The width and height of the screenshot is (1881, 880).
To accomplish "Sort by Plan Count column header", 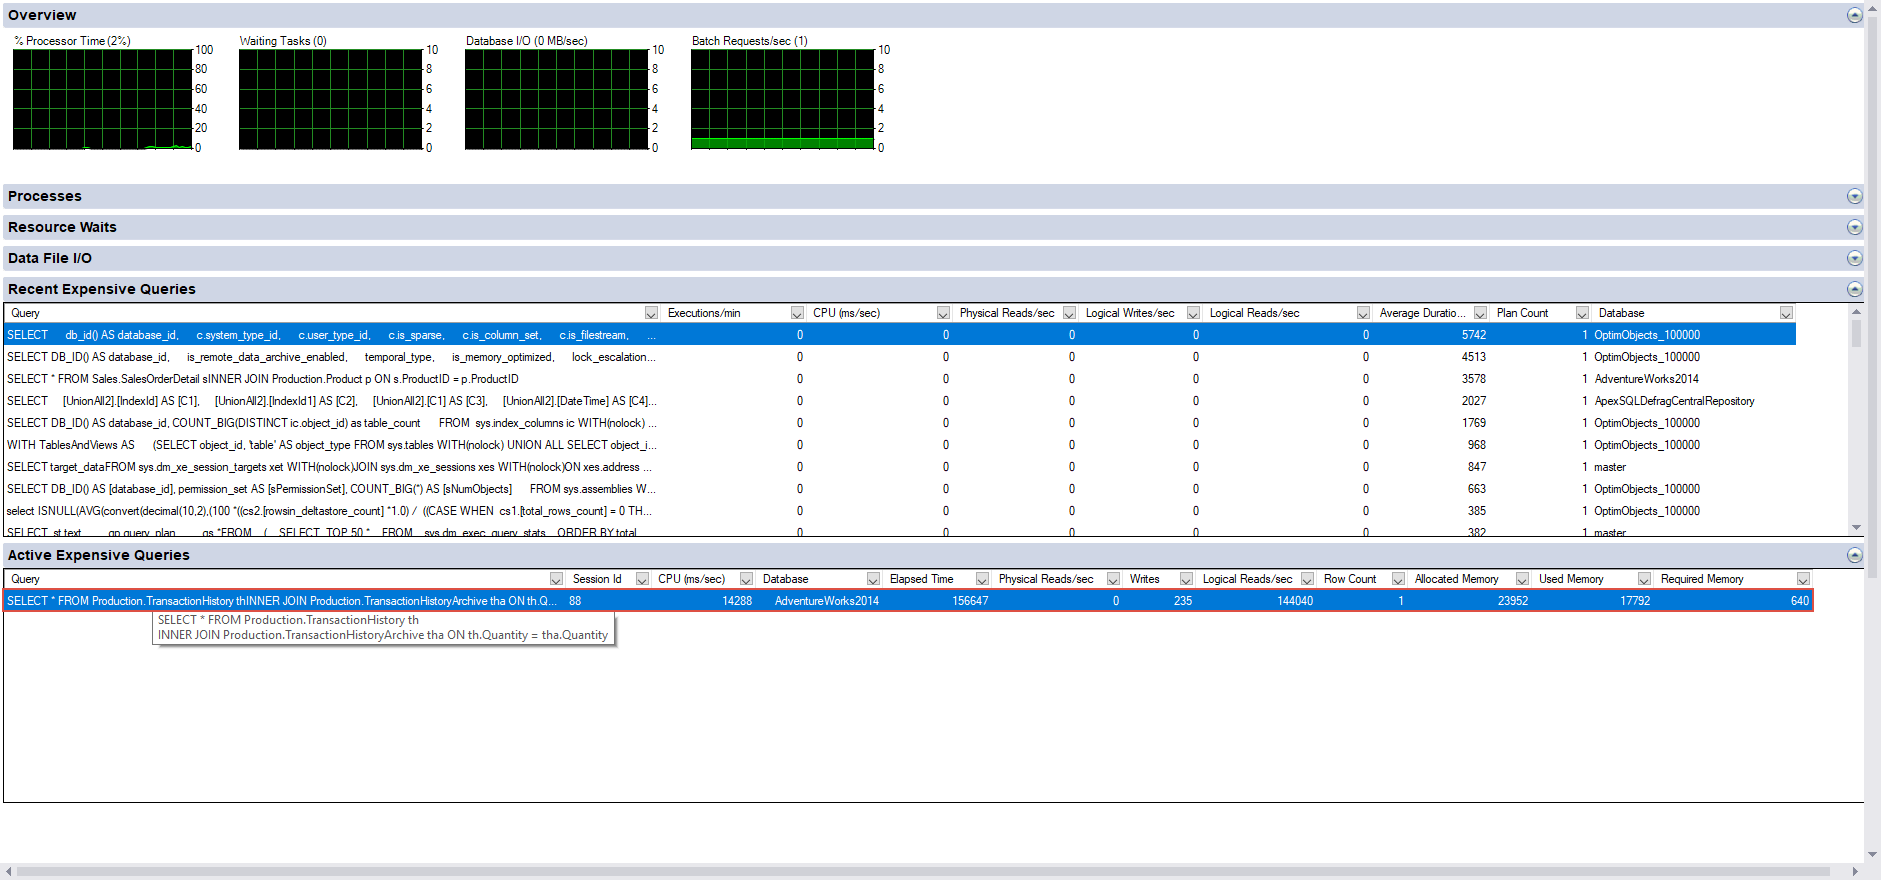I will click(x=1522, y=313).
